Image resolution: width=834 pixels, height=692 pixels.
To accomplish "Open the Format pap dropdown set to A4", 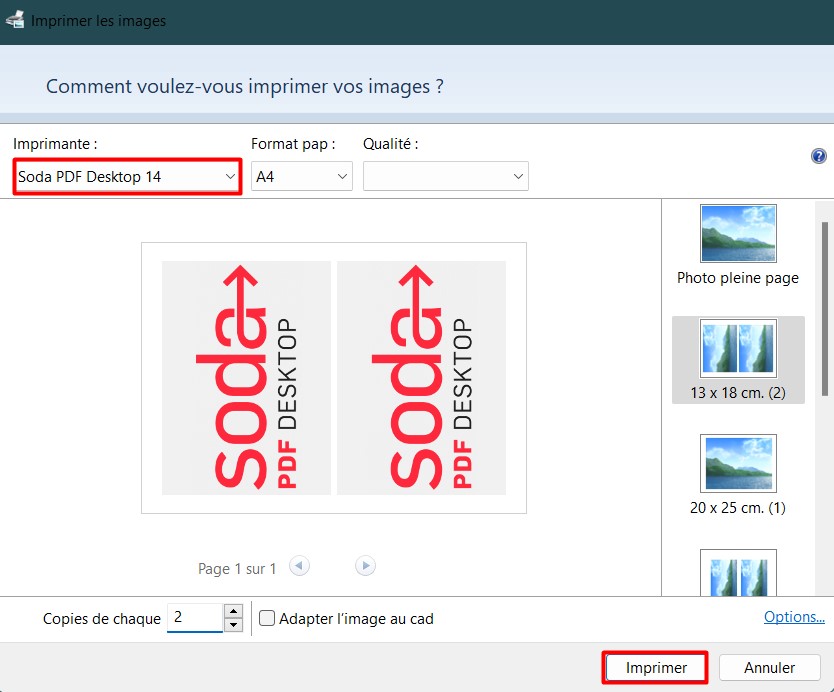I will coord(302,176).
